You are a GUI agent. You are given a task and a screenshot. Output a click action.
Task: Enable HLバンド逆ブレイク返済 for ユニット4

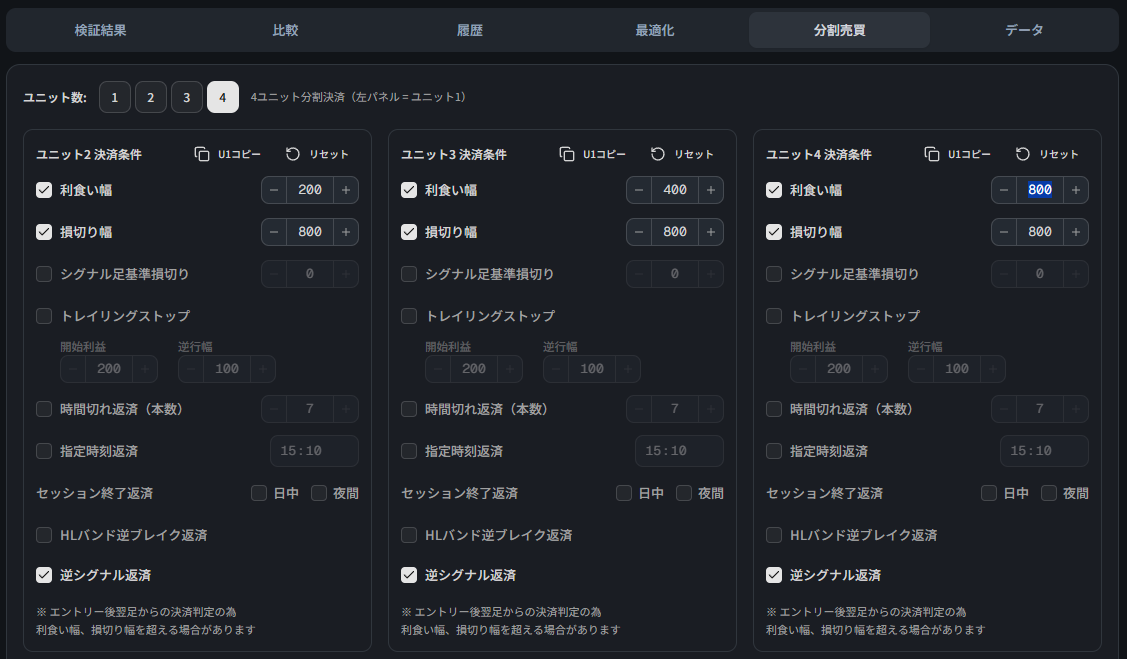pyautogui.click(x=774, y=535)
